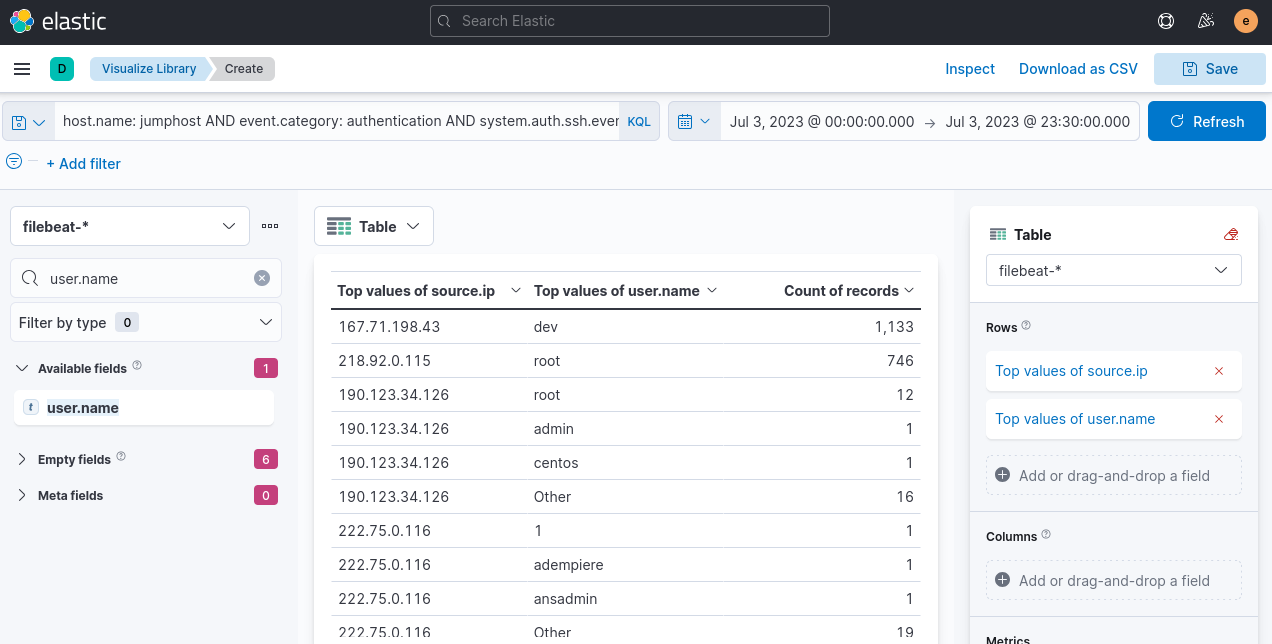Click the Inspect link
The width and height of the screenshot is (1272, 644).
pyautogui.click(x=970, y=69)
